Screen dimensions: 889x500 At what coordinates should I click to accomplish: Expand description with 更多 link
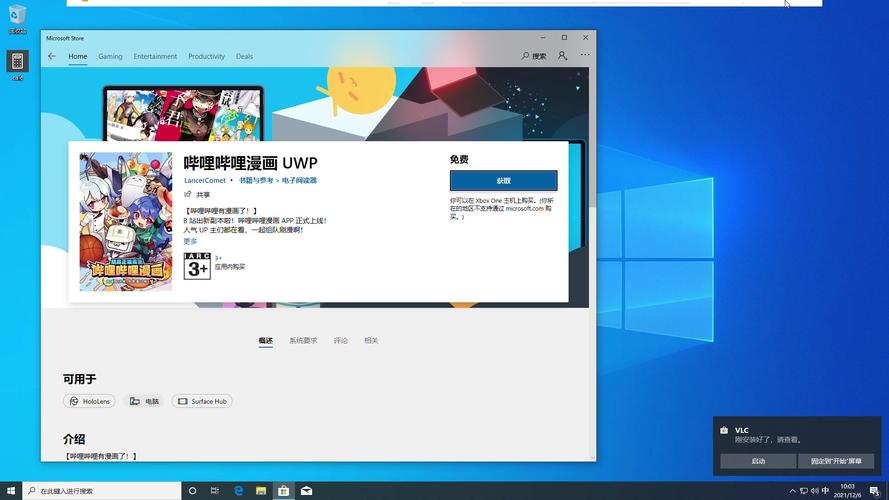coord(190,241)
